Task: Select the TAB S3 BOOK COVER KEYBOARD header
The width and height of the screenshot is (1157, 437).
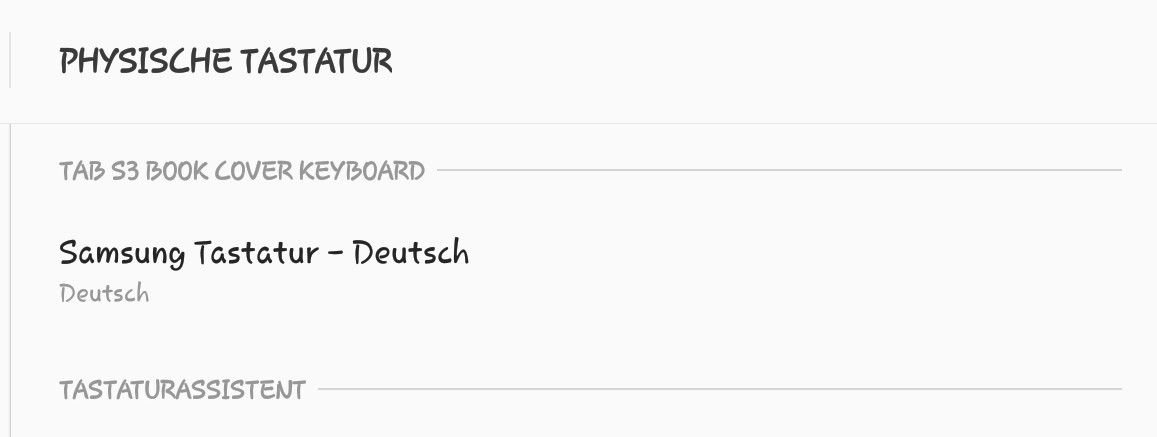Action: [x=242, y=171]
